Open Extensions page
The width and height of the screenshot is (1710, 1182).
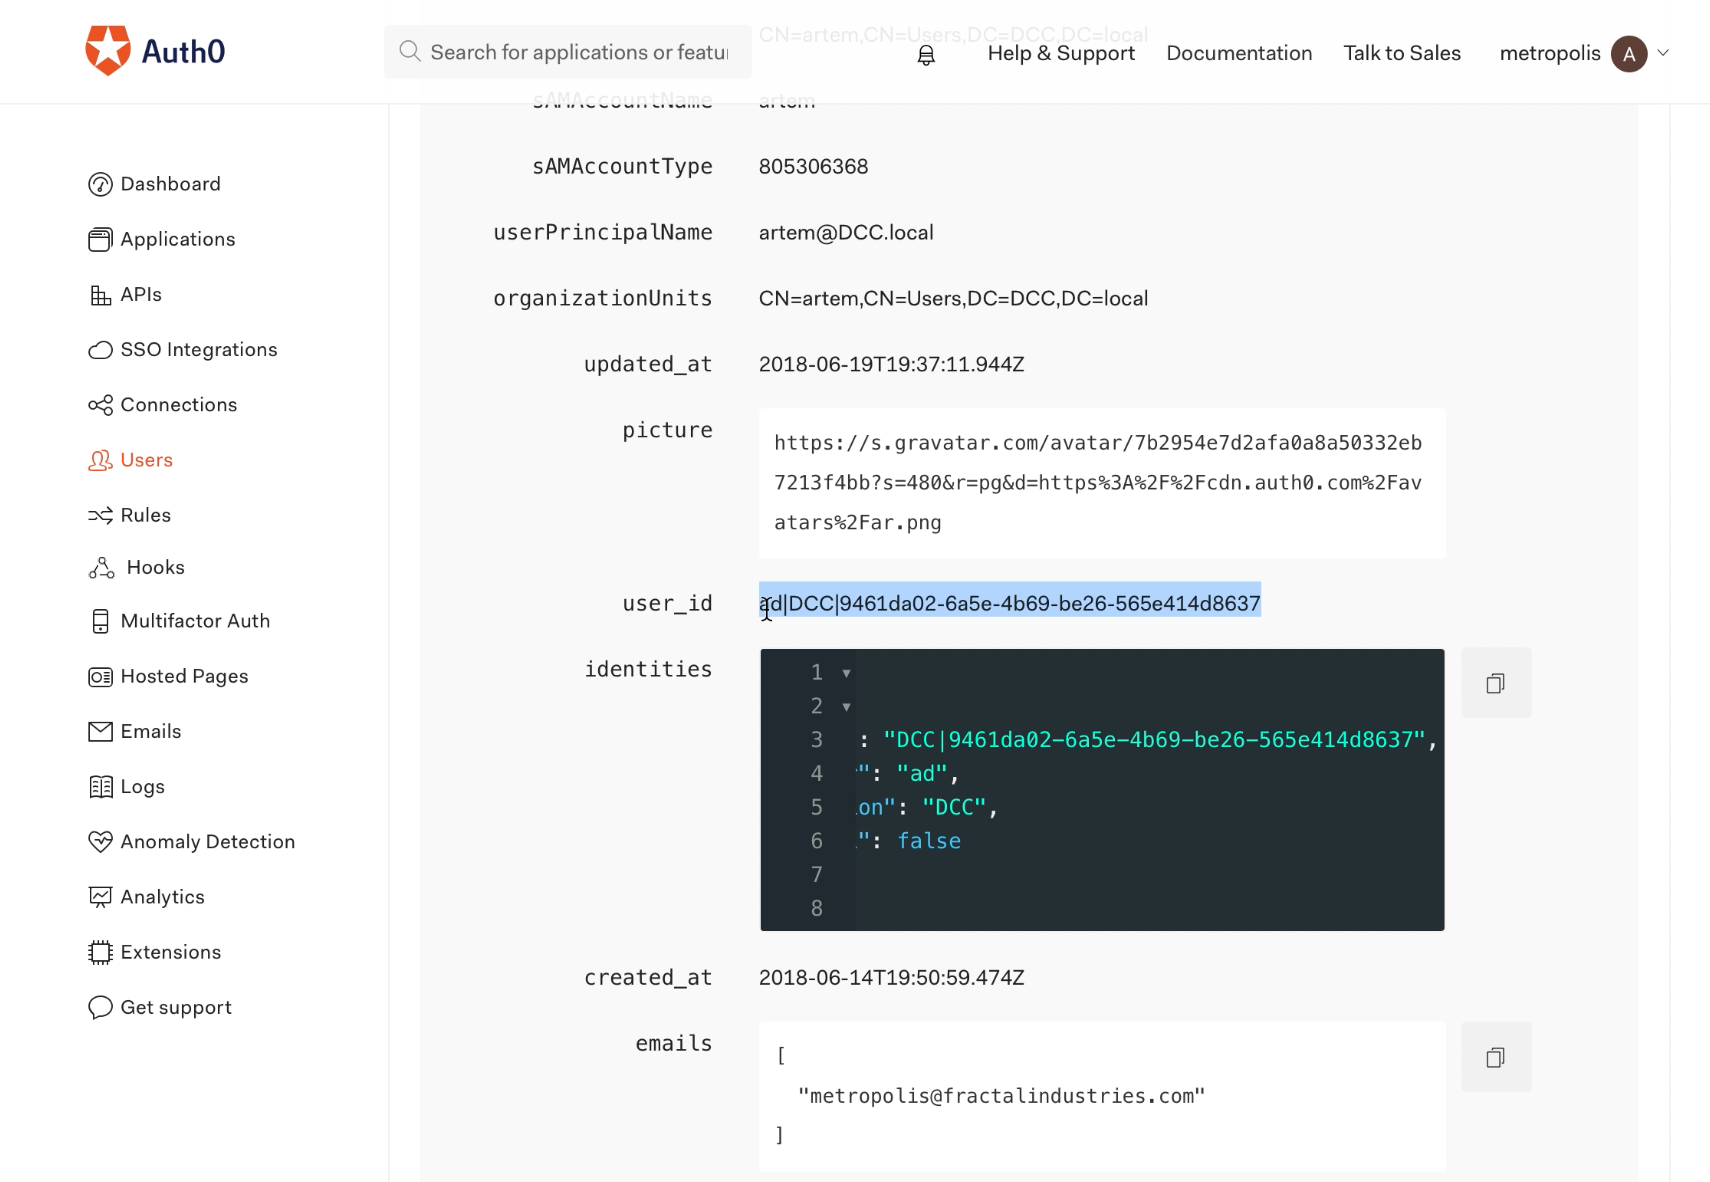point(171,952)
